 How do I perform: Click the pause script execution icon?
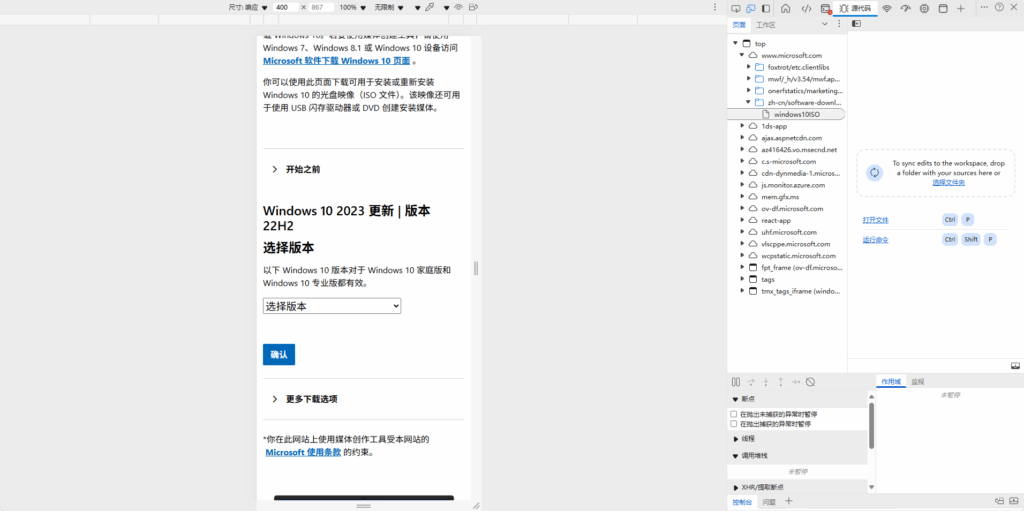(x=736, y=382)
